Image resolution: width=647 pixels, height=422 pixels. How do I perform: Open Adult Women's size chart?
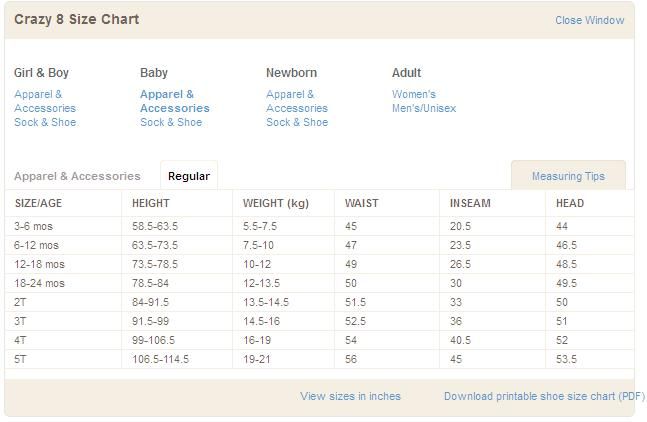413,94
